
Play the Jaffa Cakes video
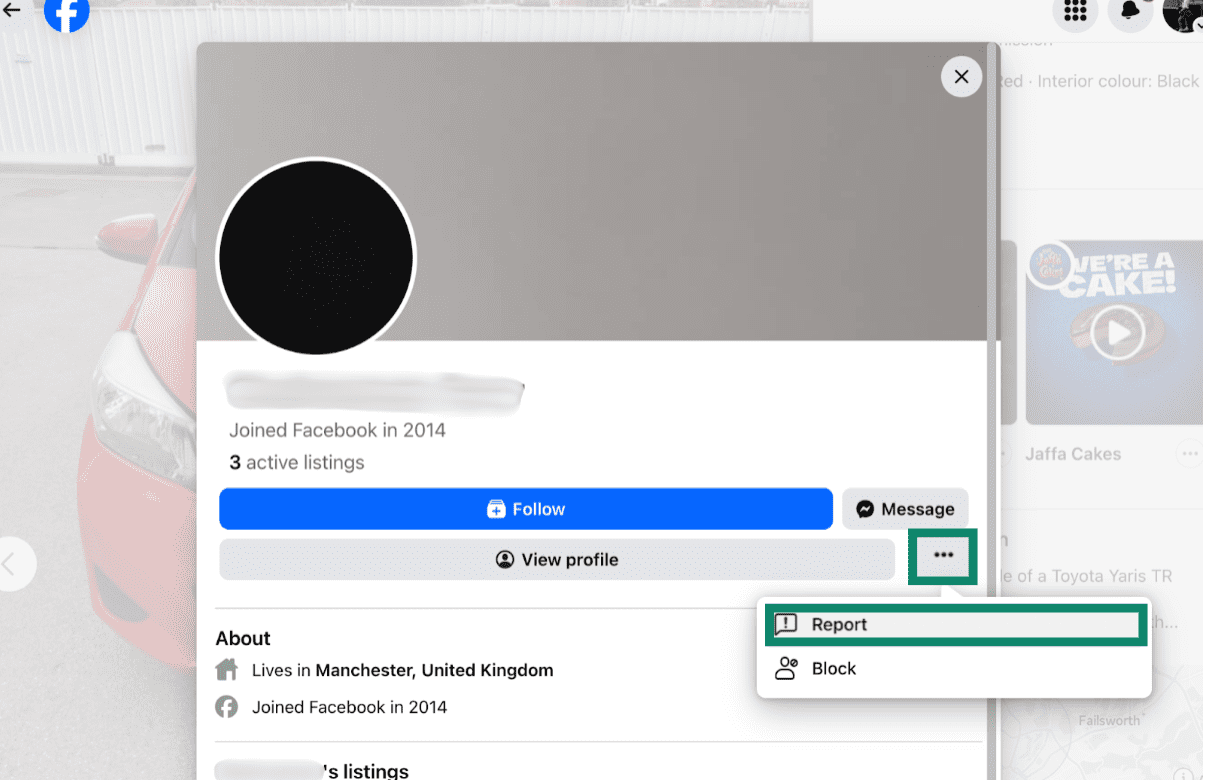click(x=1117, y=333)
